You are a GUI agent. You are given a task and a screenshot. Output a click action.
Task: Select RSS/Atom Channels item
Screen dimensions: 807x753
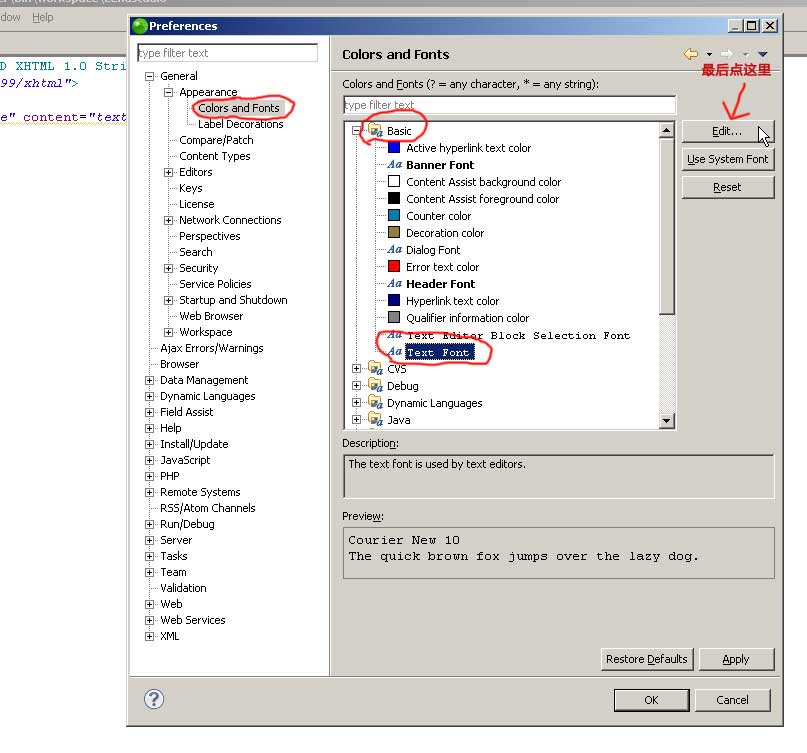207,508
